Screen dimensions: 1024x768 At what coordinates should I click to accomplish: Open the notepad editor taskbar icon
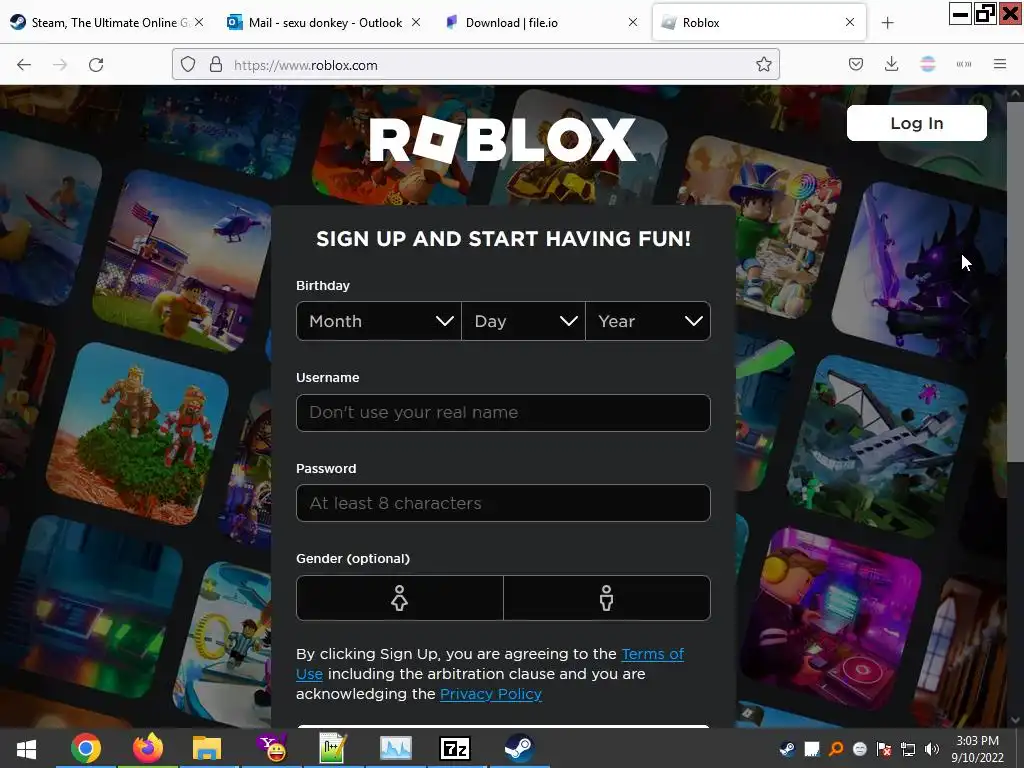pyautogui.click(x=332, y=748)
